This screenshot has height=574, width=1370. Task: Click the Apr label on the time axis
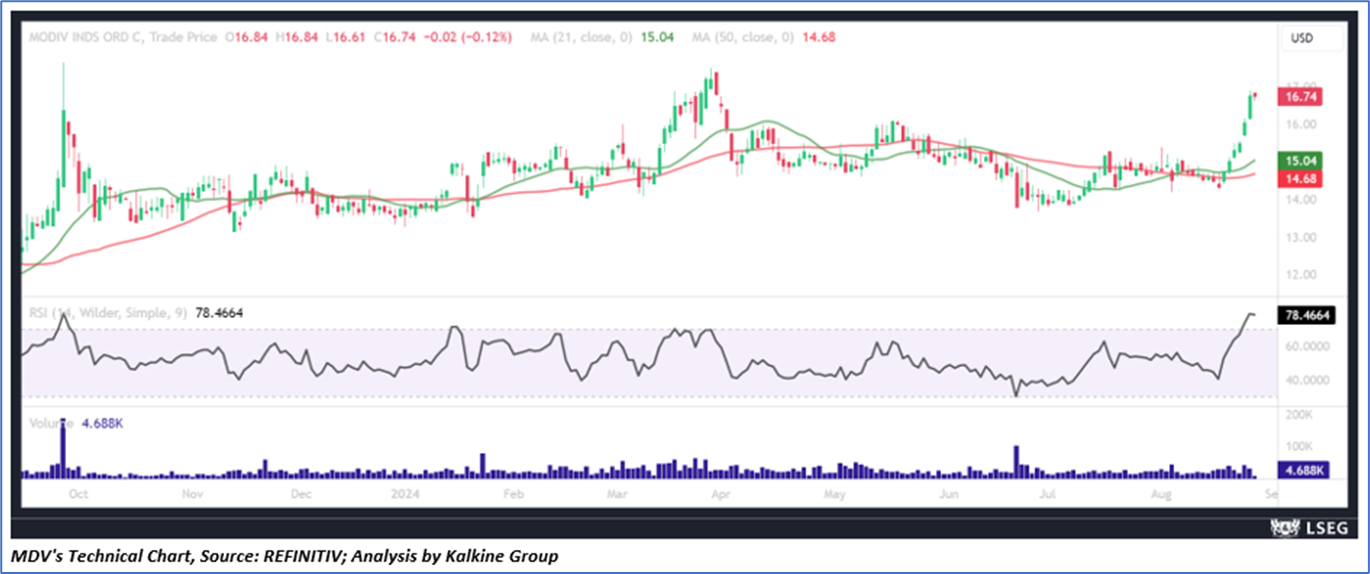[x=720, y=494]
